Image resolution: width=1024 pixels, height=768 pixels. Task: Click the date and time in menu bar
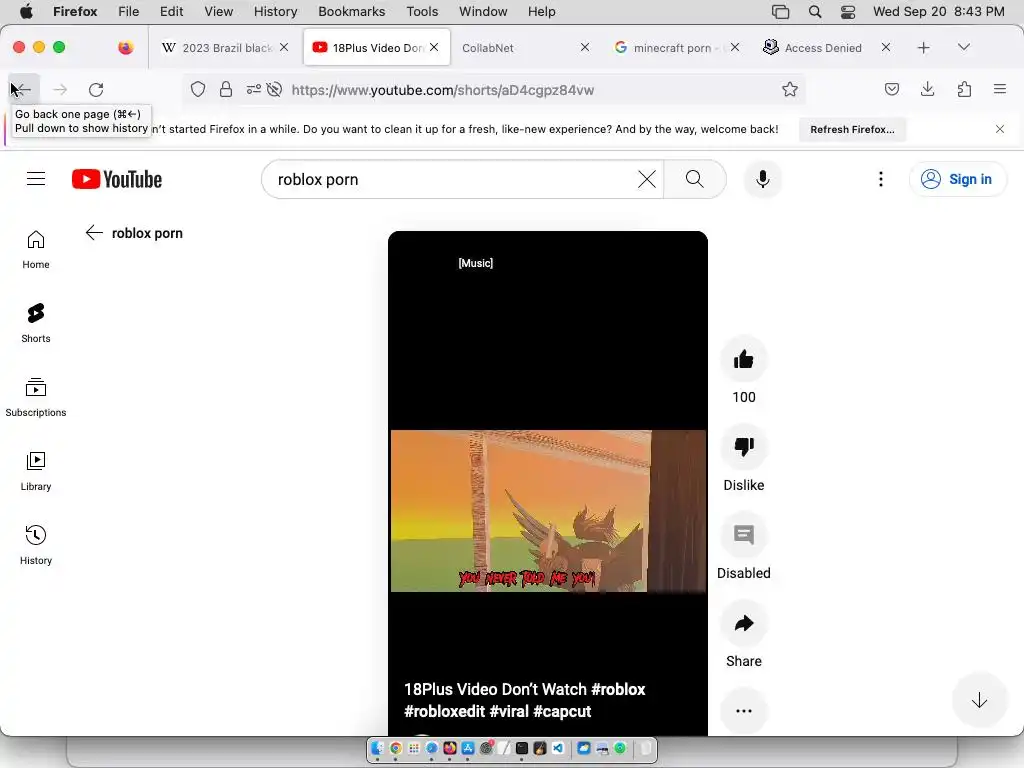[938, 11]
